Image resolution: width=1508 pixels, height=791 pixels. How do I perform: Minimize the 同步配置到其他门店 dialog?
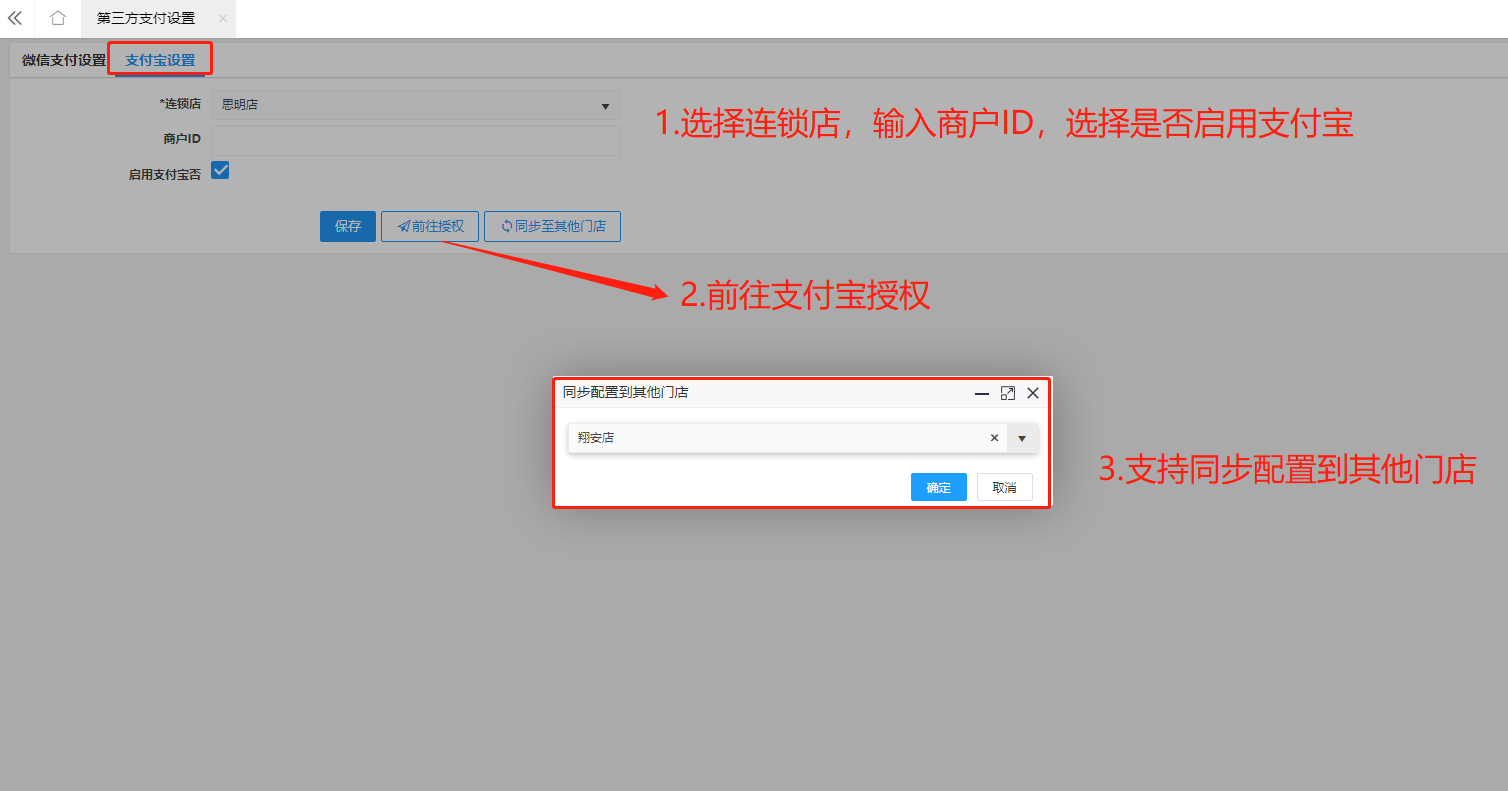(982, 394)
